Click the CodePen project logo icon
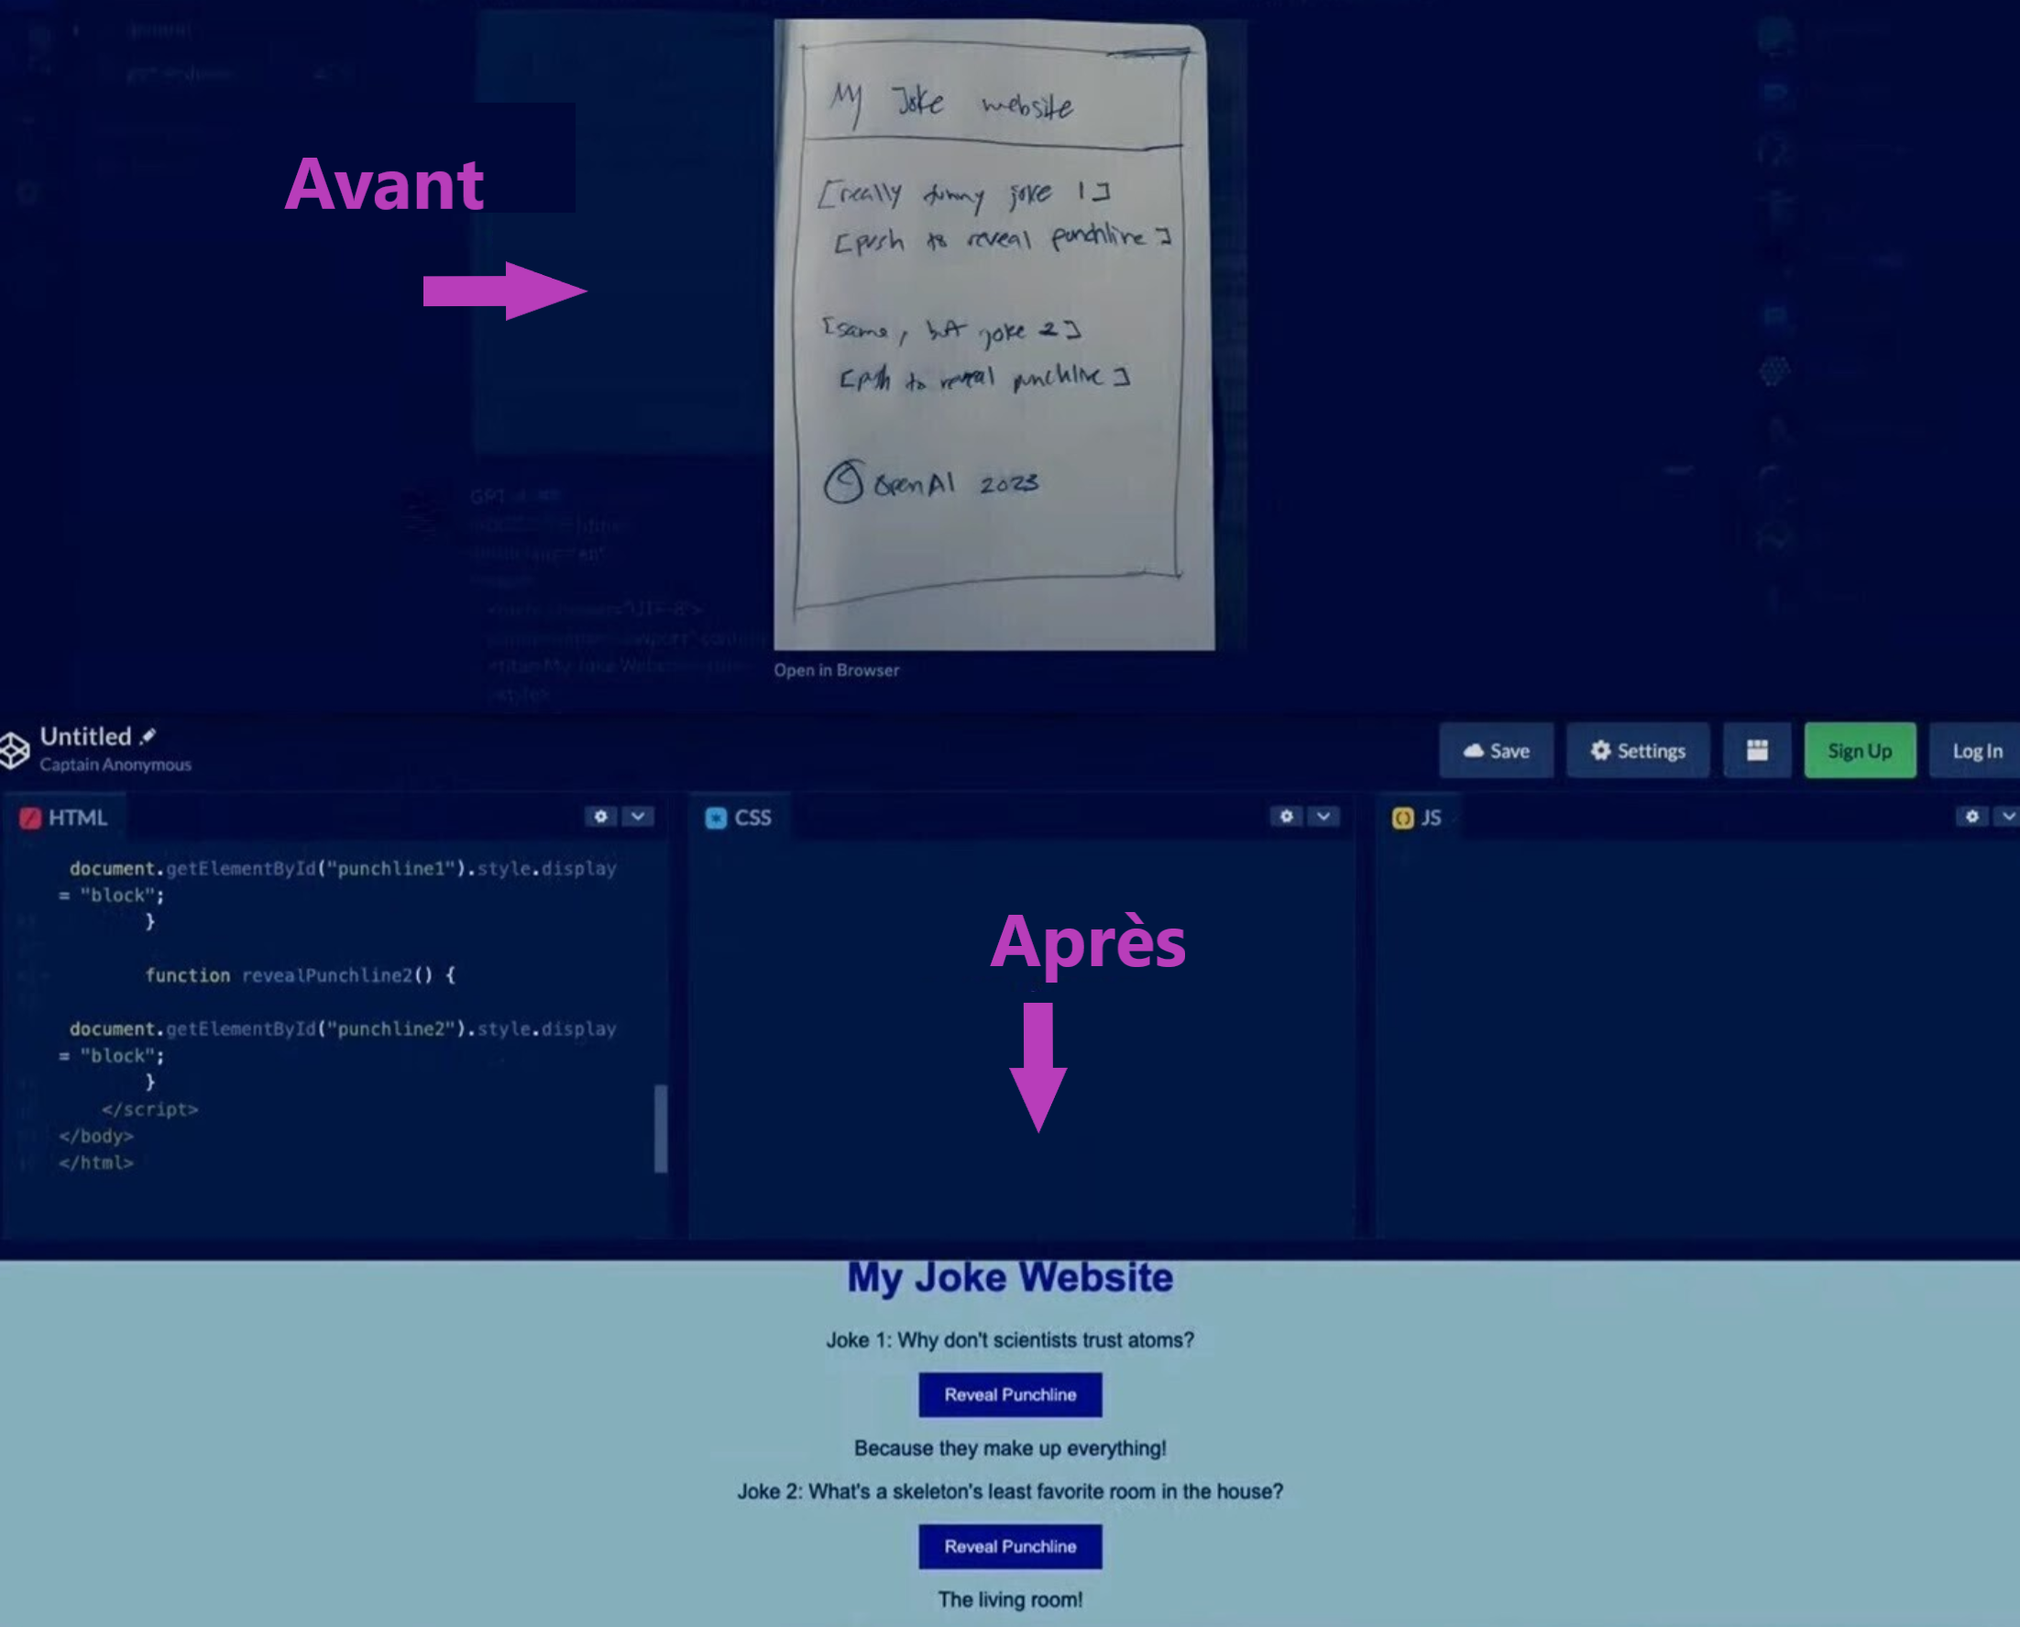Viewport: 2020px width, 1627px height. pyautogui.click(x=17, y=749)
